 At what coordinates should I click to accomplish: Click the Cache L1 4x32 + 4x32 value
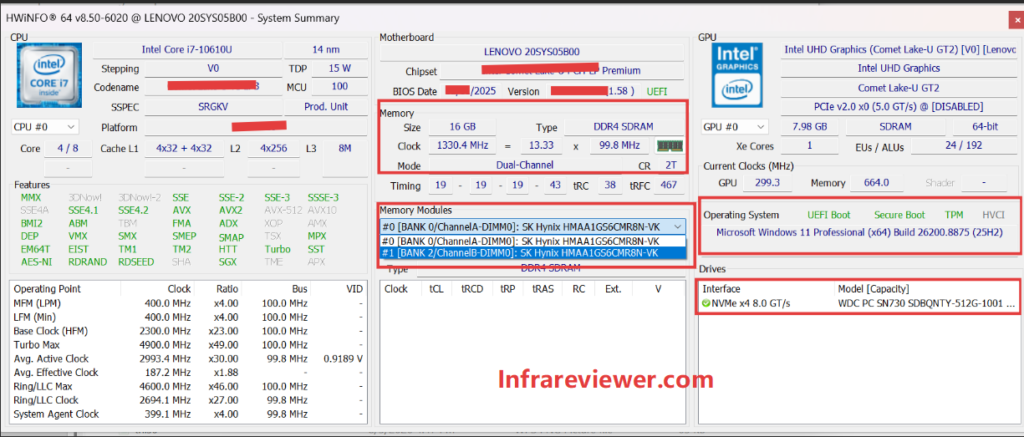pyautogui.click(x=184, y=148)
